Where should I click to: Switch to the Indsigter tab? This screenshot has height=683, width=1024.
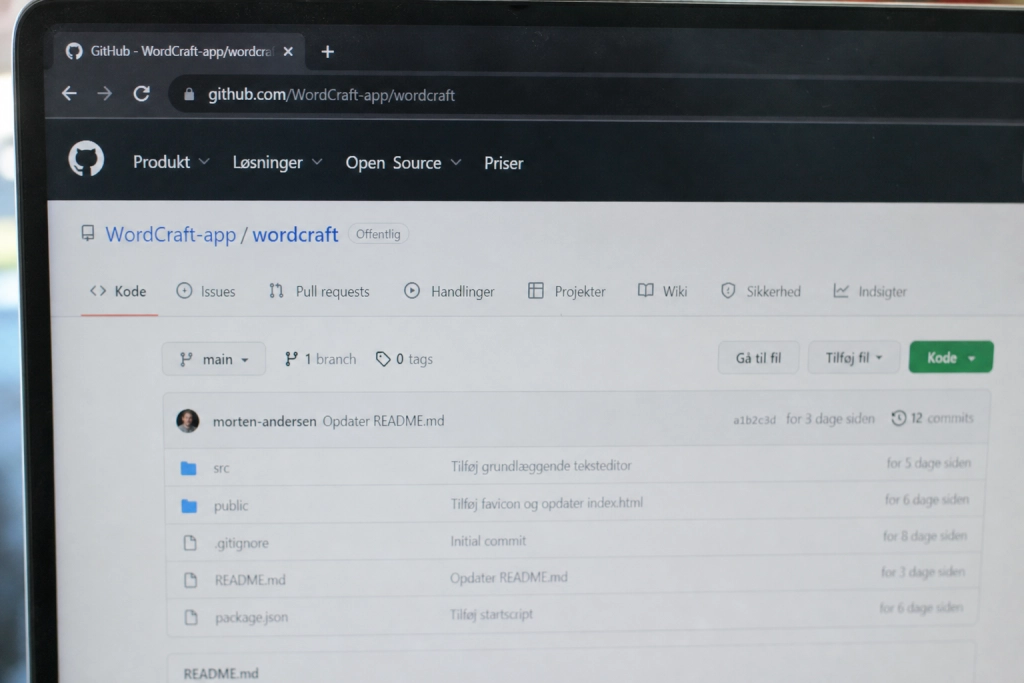[x=869, y=291]
